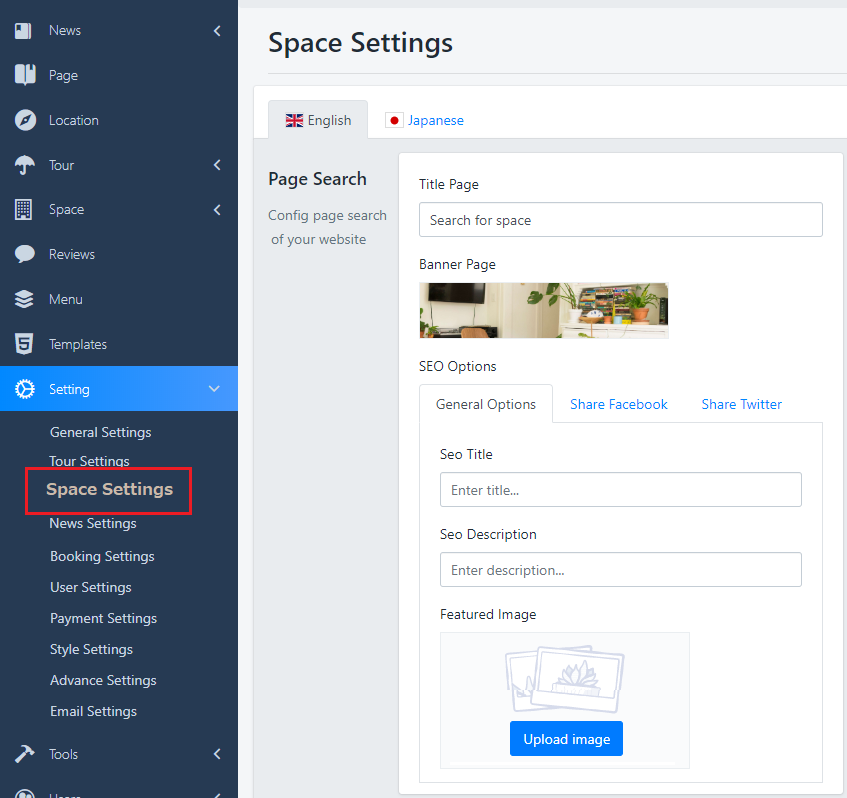Screen dimensions: 847x798
Task: Click the Menu layers icon
Action: (x=24, y=299)
